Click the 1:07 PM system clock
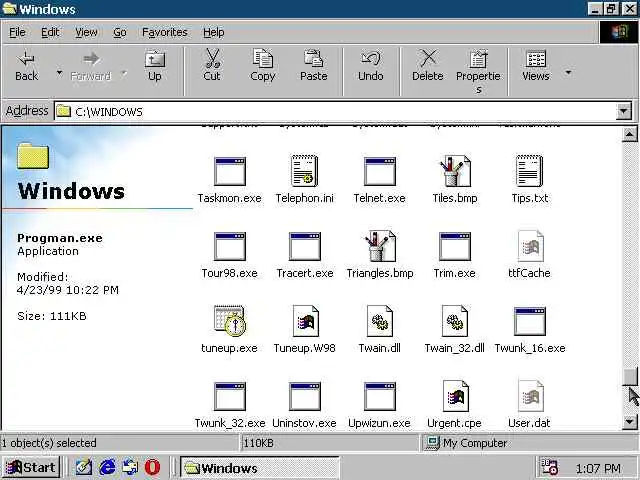Image resolution: width=640 pixels, height=480 pixels. click(598, 468)
